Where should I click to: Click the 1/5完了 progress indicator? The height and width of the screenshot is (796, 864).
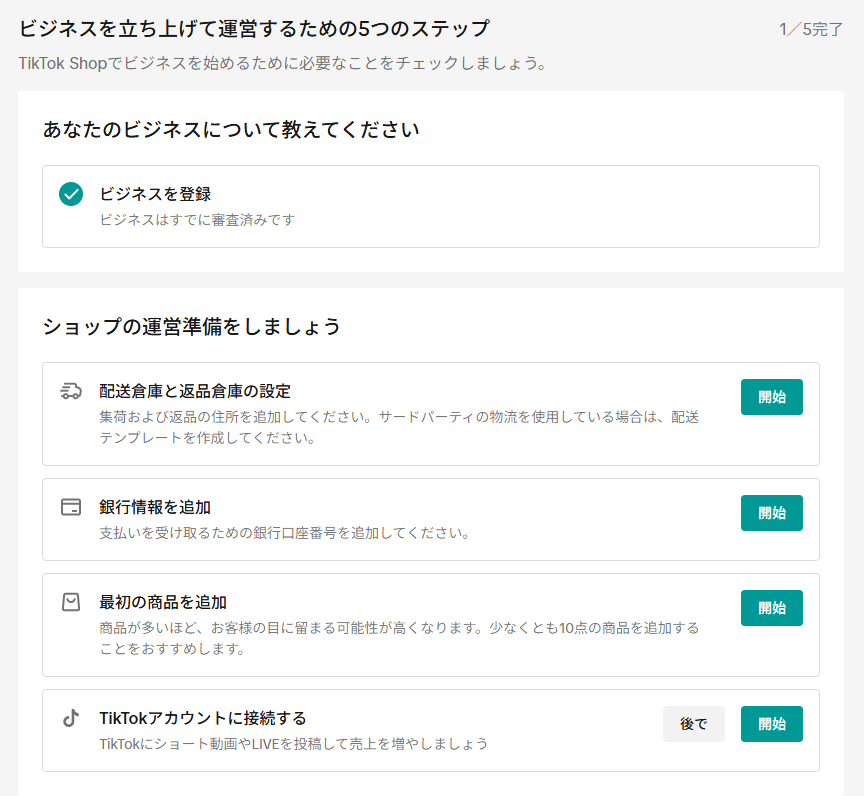(811, 29)
